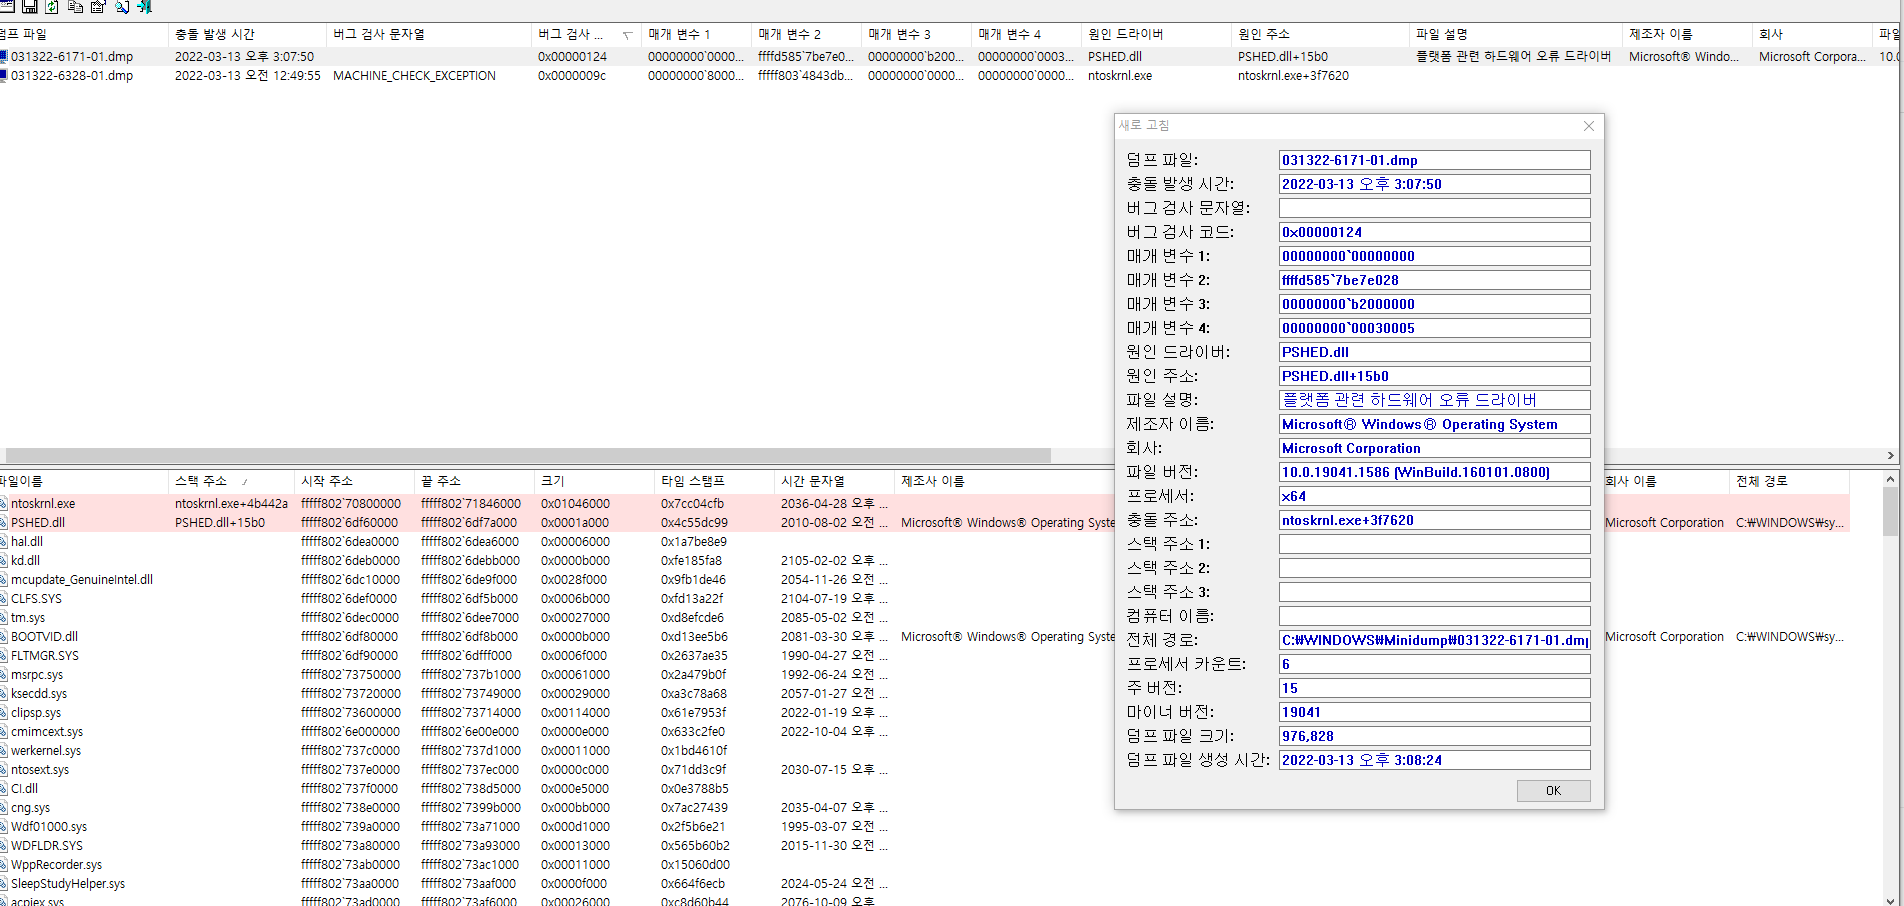Click the Copy selected items toolbar icon
The width and height of the screenshot is (1904, 906).
[x=75, y=6]
